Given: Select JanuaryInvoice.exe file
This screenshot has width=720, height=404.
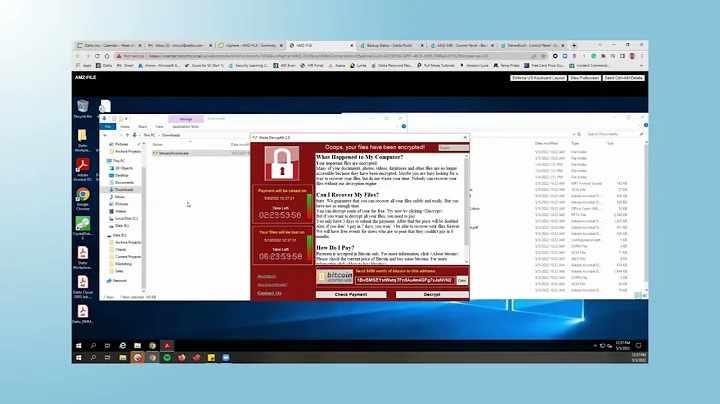Looking at the screenshot, I should click(x=174, y=153).
